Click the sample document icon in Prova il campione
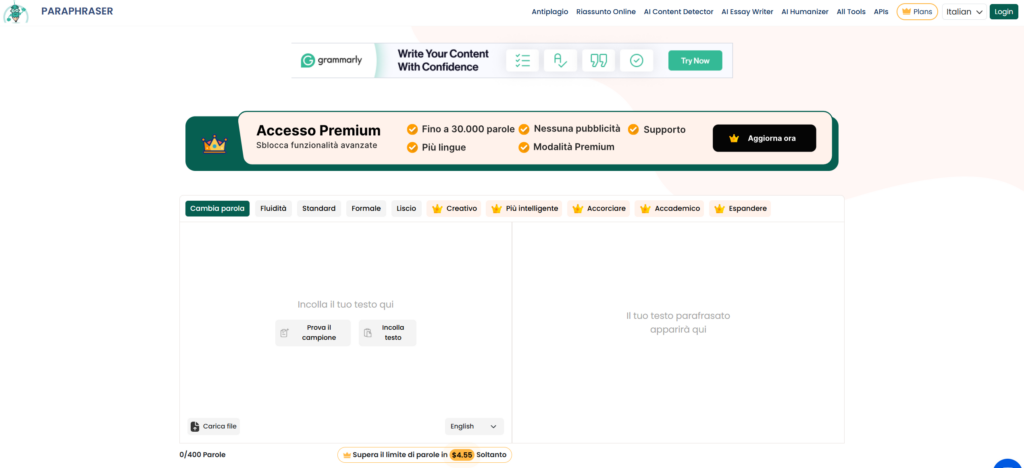This screenshot has width=1024, height=468. 284,333
